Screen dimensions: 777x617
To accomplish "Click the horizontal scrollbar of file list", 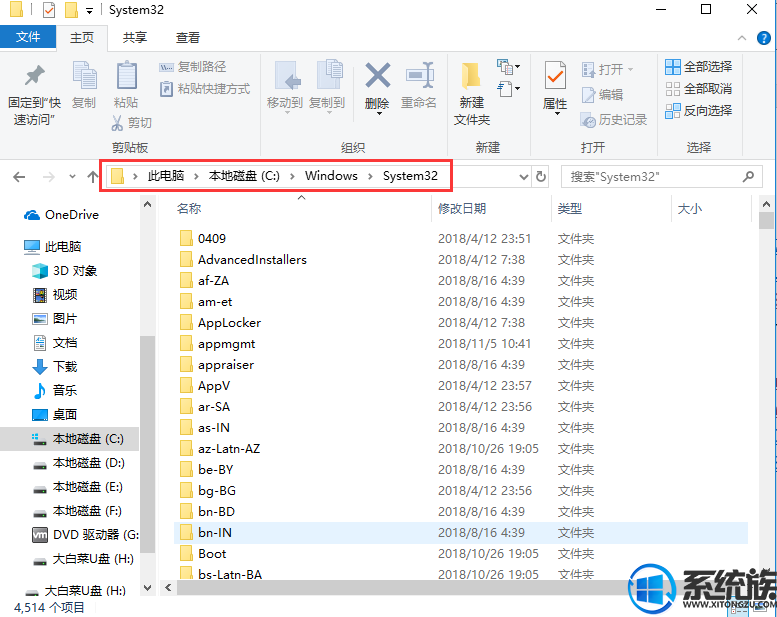I will click(x=401, y=588).
